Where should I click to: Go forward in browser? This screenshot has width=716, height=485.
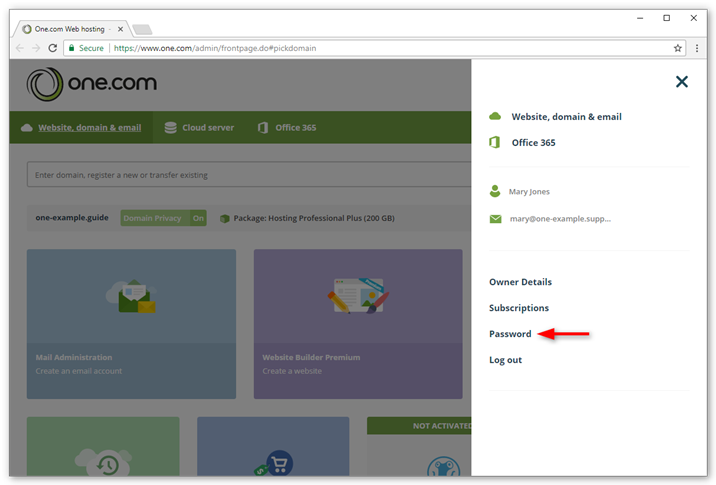(x=36, y=48)
